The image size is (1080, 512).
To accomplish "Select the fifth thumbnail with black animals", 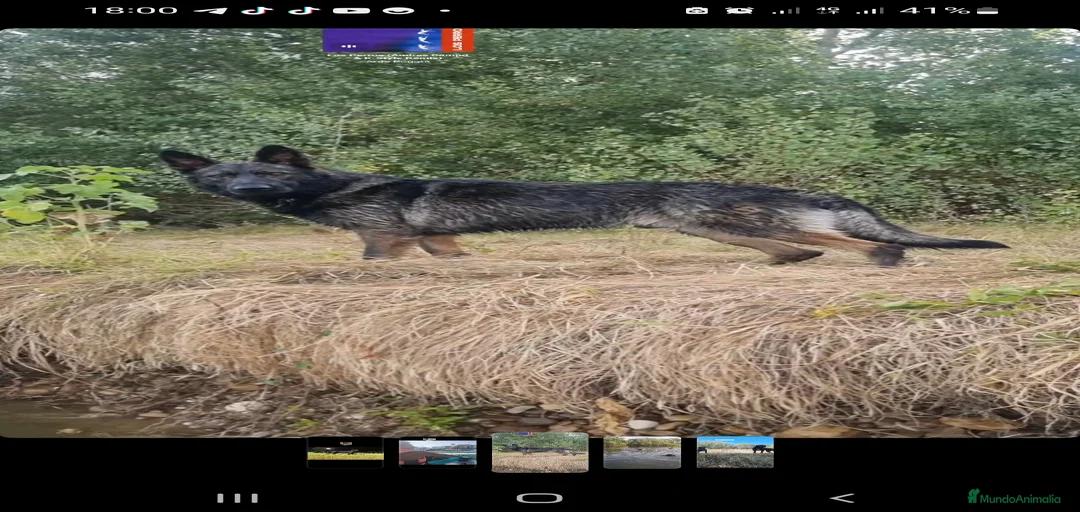I will (x=735, y=452).
